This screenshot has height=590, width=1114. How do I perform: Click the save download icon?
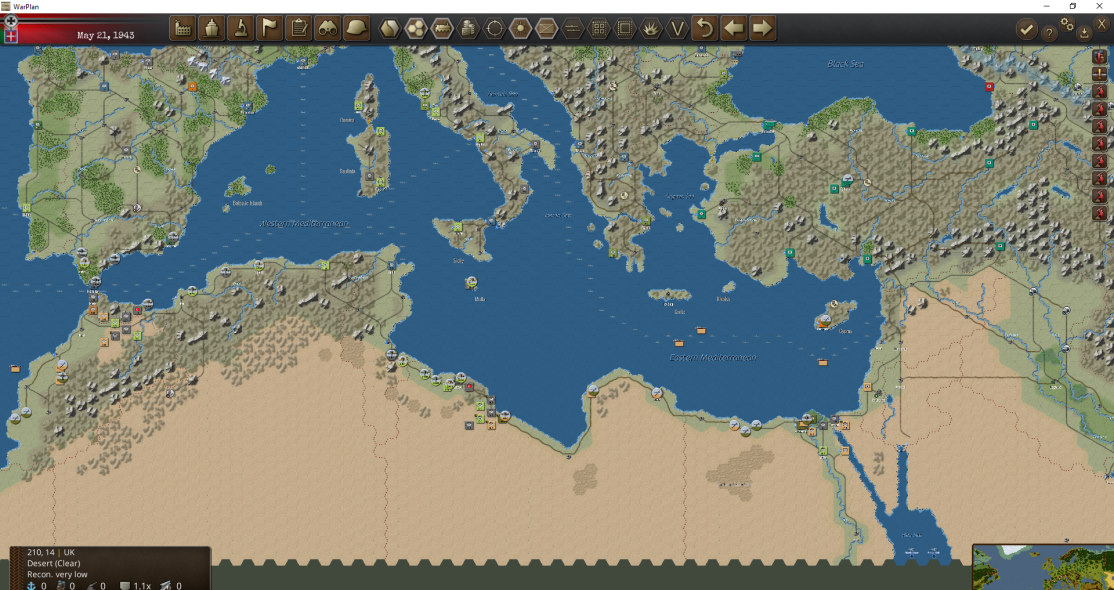(1084, 33)
